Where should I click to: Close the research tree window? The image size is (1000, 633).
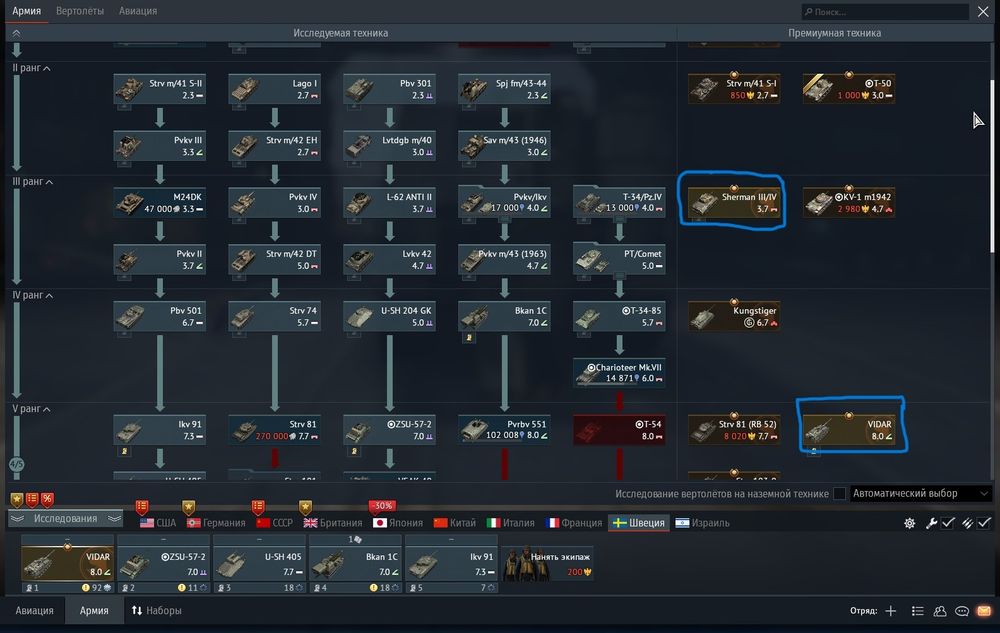click(x=983, y=11)
